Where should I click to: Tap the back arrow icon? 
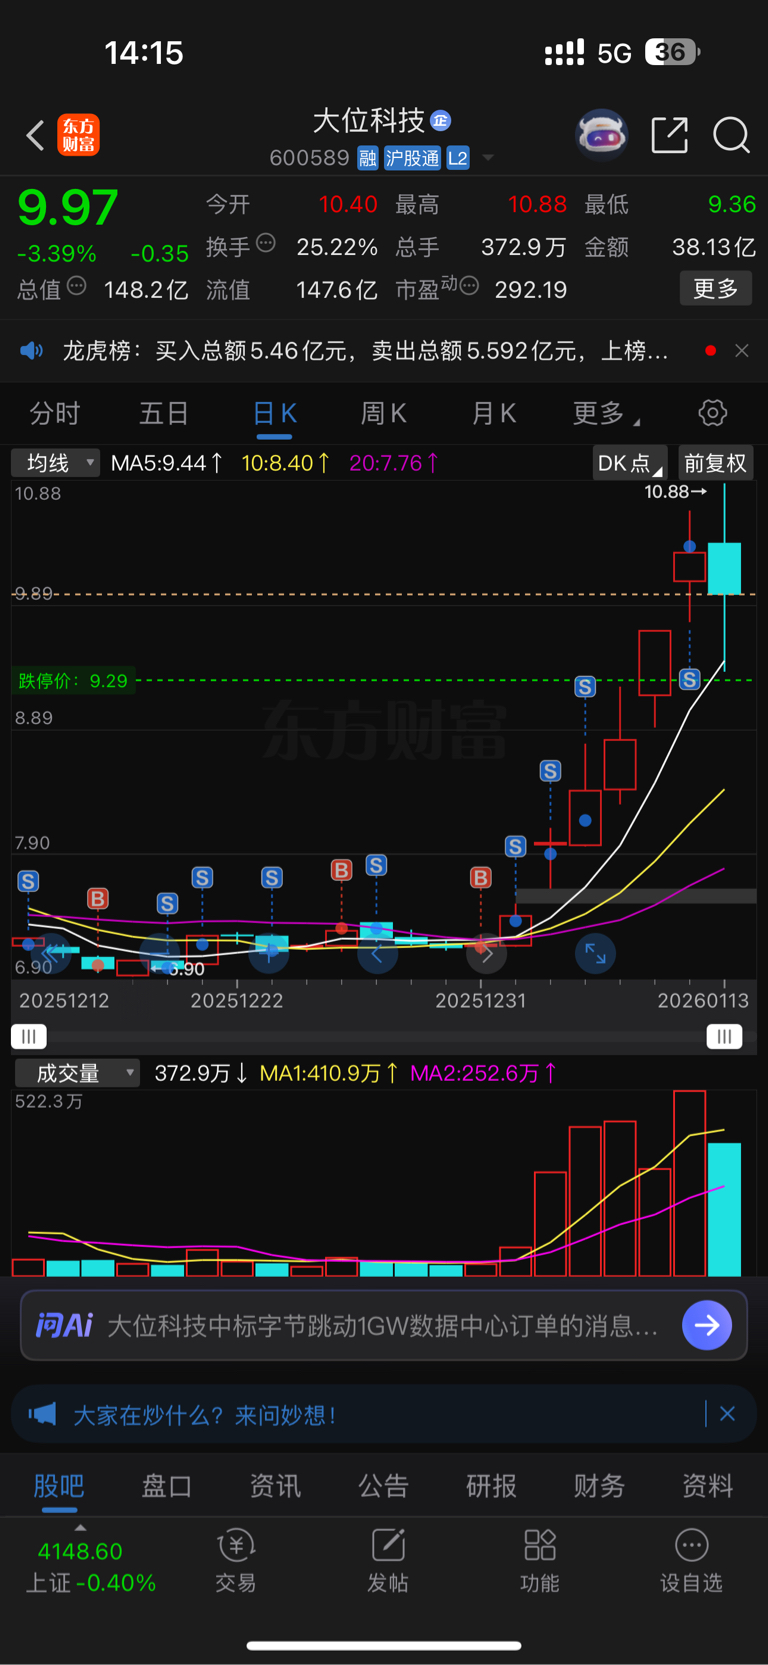pyautogui.click(x=36, y=135)
